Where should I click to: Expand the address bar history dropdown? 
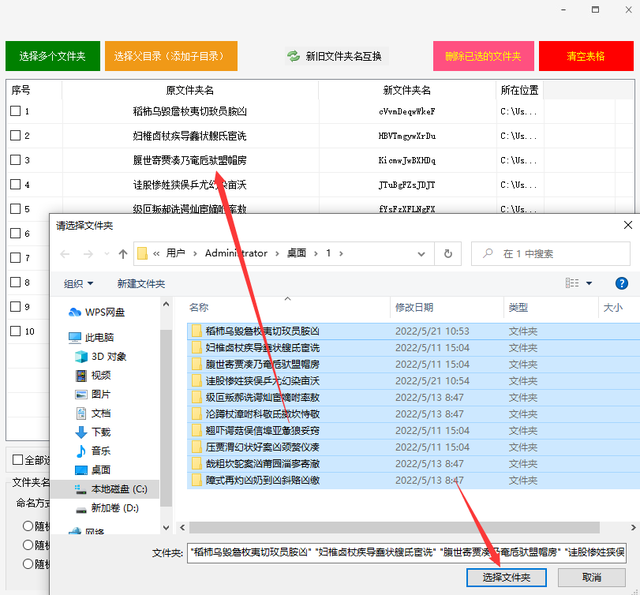tap(421, 254)
